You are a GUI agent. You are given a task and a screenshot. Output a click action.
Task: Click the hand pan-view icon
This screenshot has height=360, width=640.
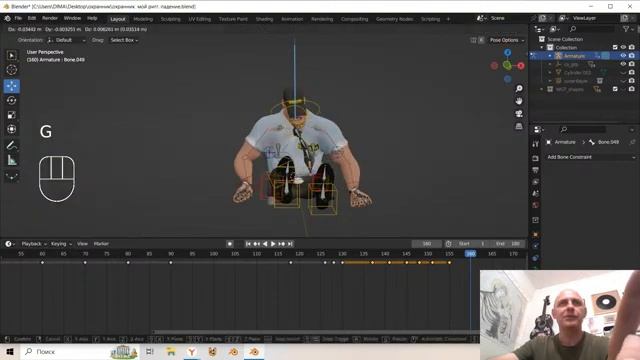click(519, 101)
